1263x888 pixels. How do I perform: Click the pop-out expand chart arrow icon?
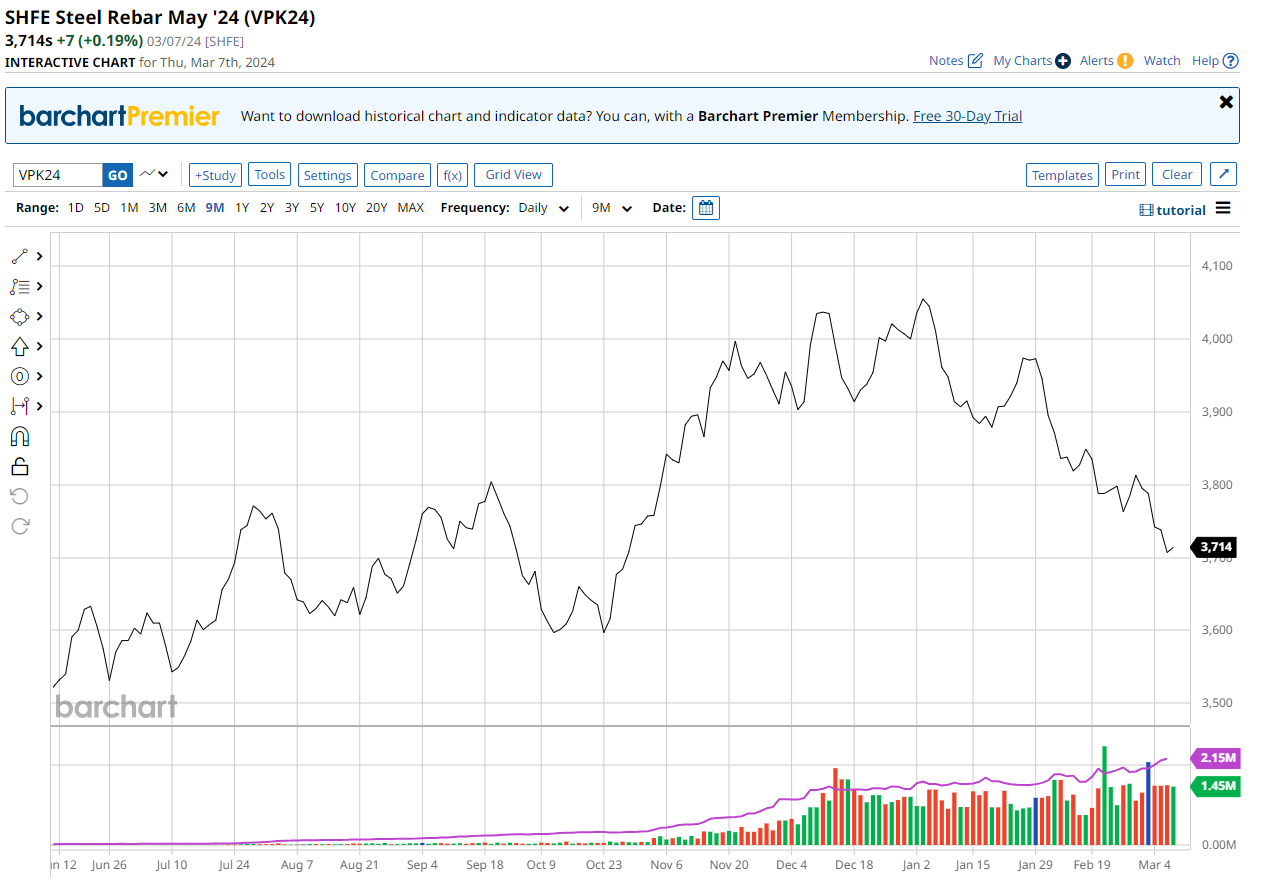pyautogui.click(x=1224, y=175)
